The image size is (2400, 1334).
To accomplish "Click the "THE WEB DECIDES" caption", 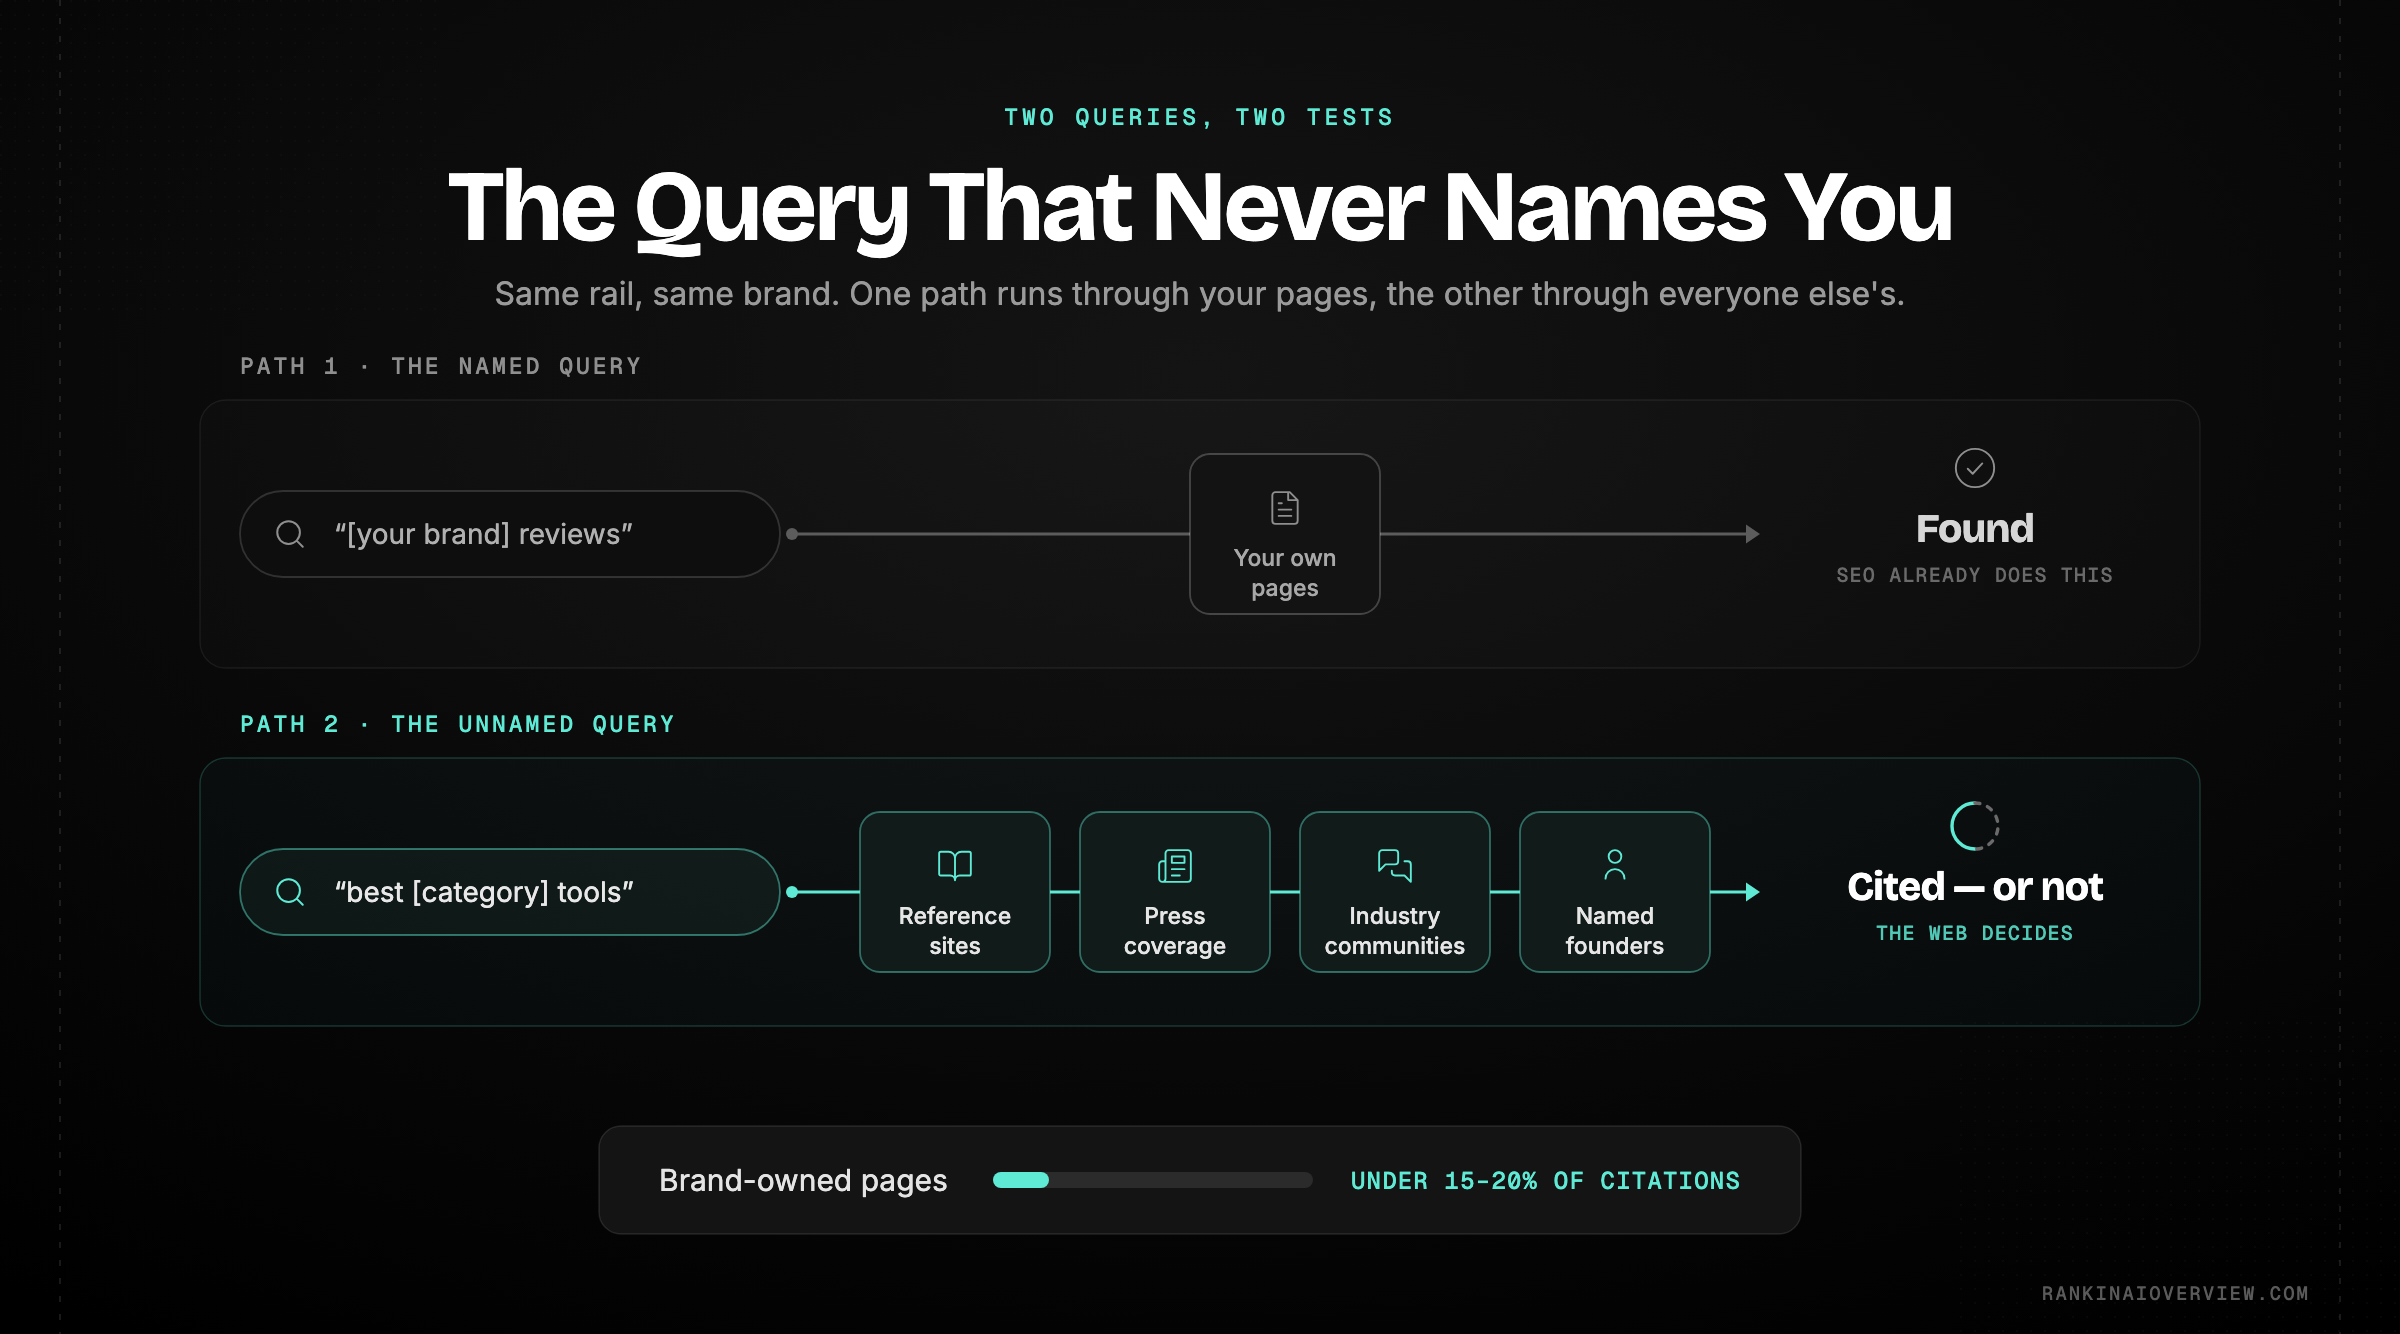I will pos(1975,933).
